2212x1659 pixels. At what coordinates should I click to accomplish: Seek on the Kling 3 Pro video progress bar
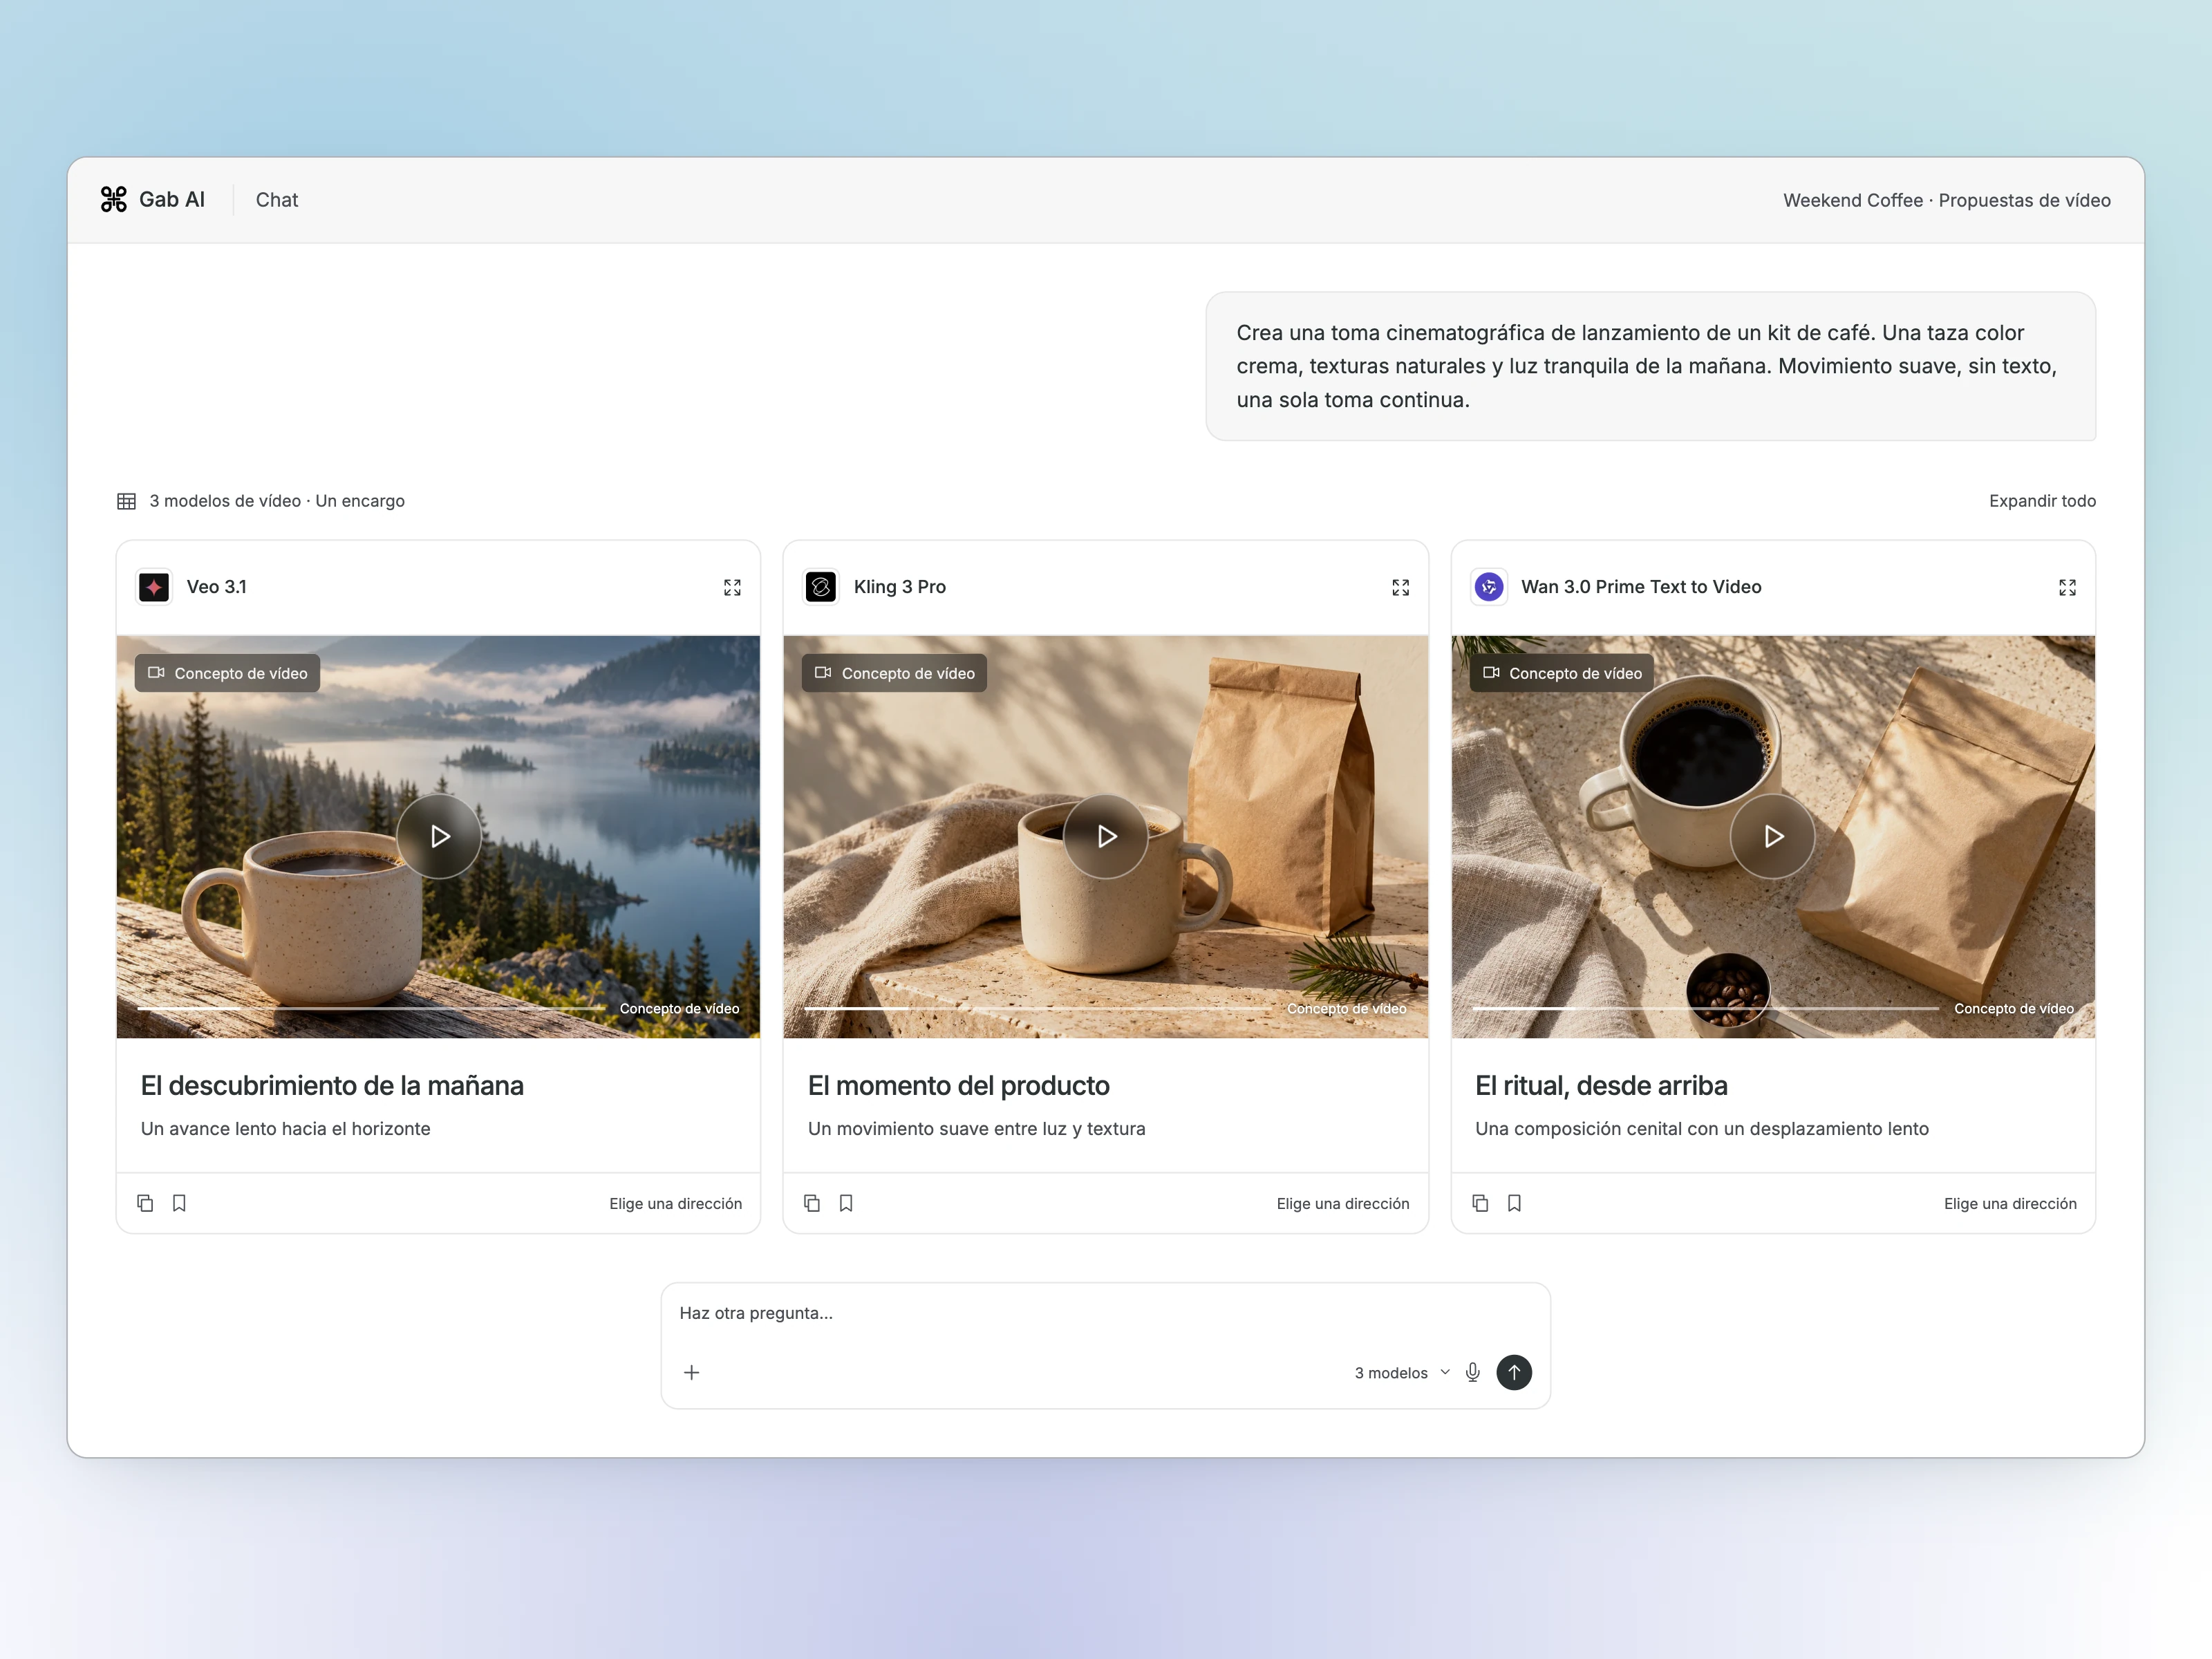[x=1038, y=1009]
